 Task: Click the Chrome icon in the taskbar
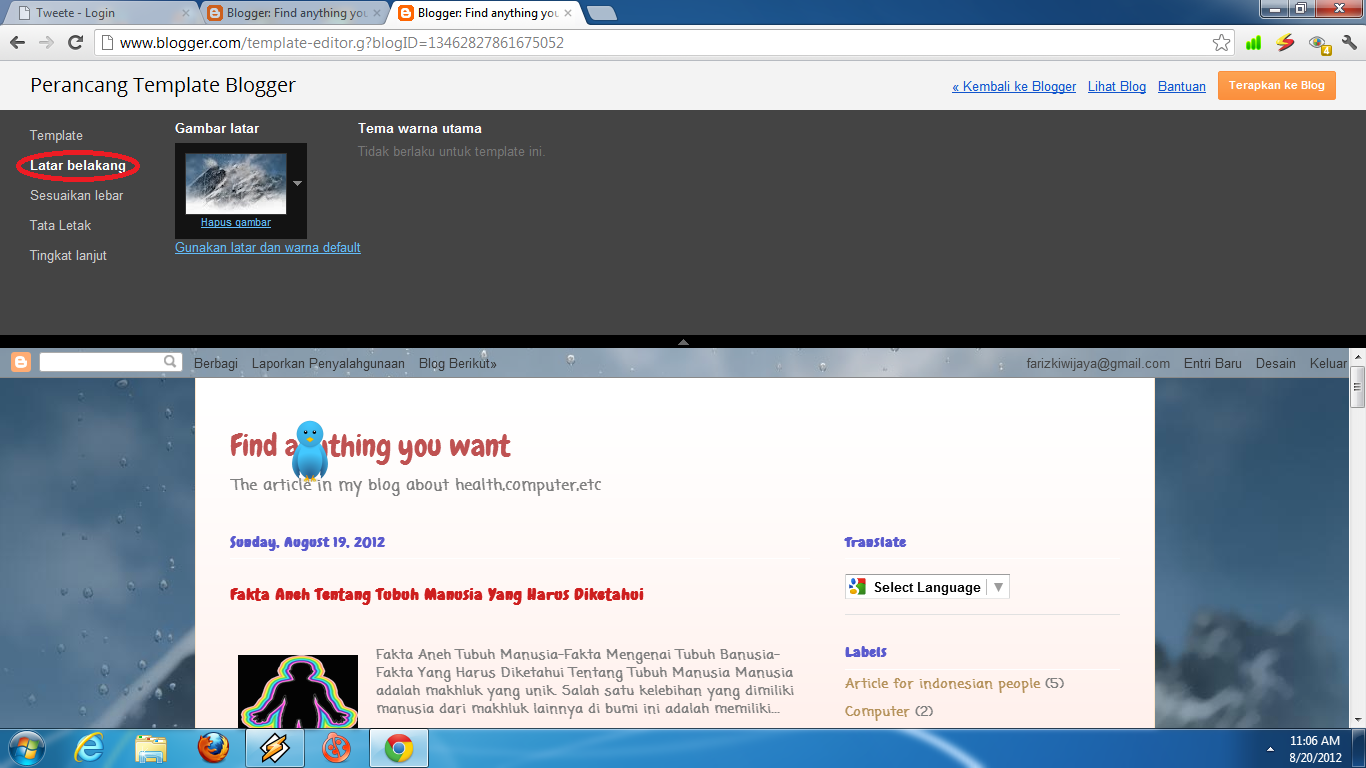(x=399, y=748)
